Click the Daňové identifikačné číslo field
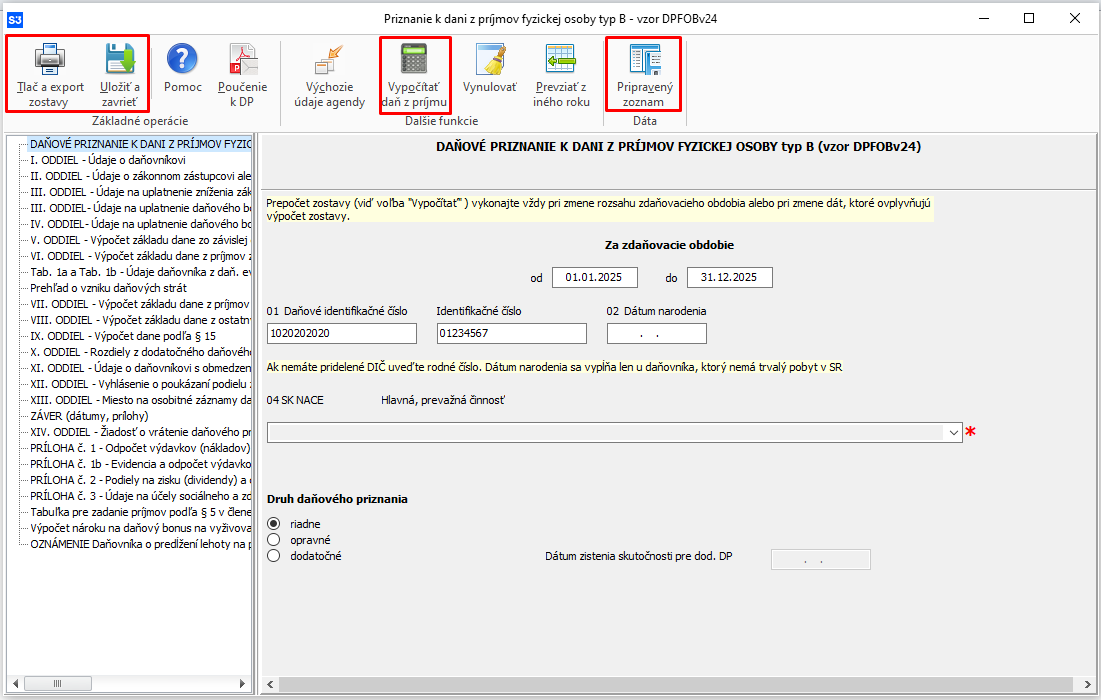Image resolution: width=1101 pixels, height=700 pixels. click(x=341, y=333)
